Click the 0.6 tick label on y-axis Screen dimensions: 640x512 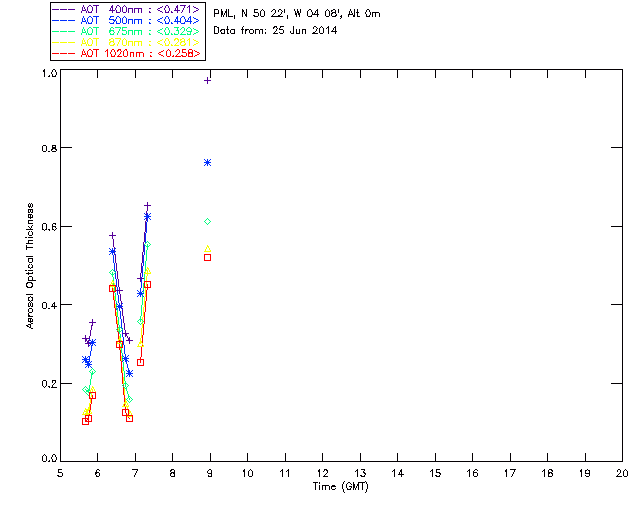click(48, 227)
